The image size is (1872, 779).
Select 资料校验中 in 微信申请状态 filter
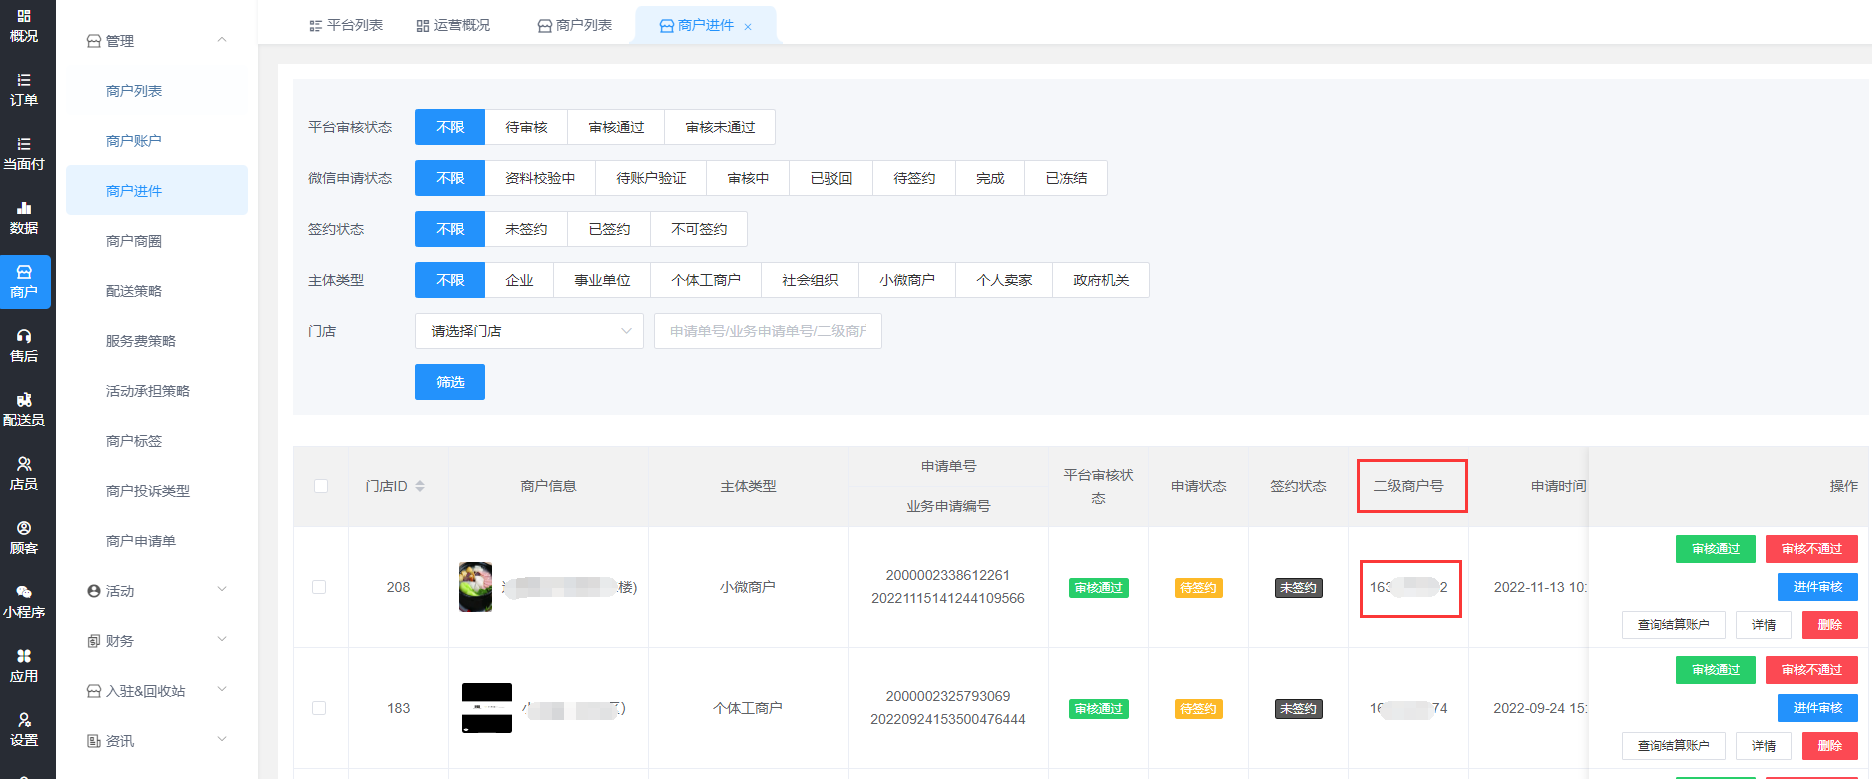(540, 178)
